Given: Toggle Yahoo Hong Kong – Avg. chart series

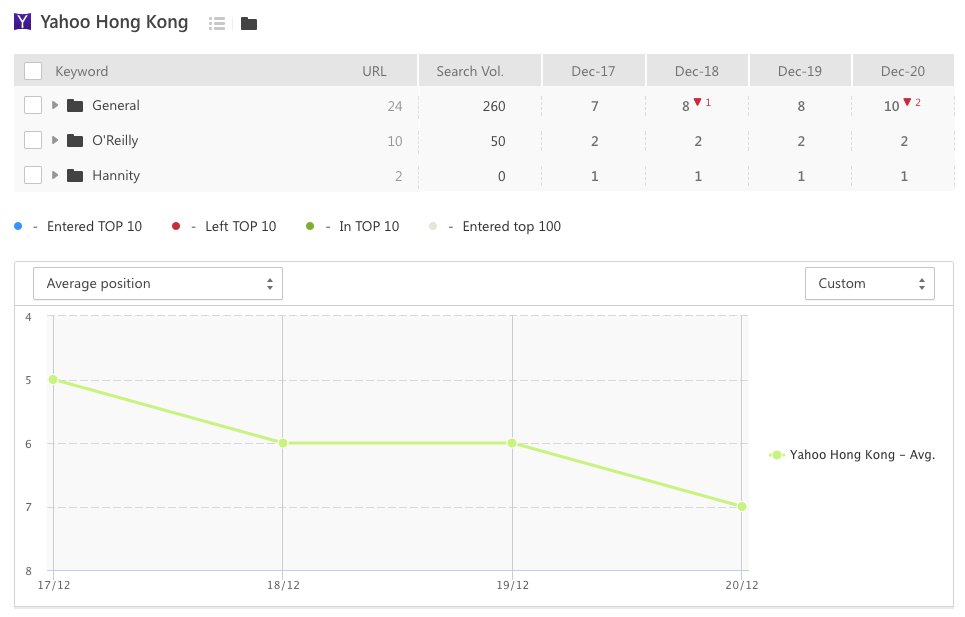Looking at the screenshot, I should (852, 455).
